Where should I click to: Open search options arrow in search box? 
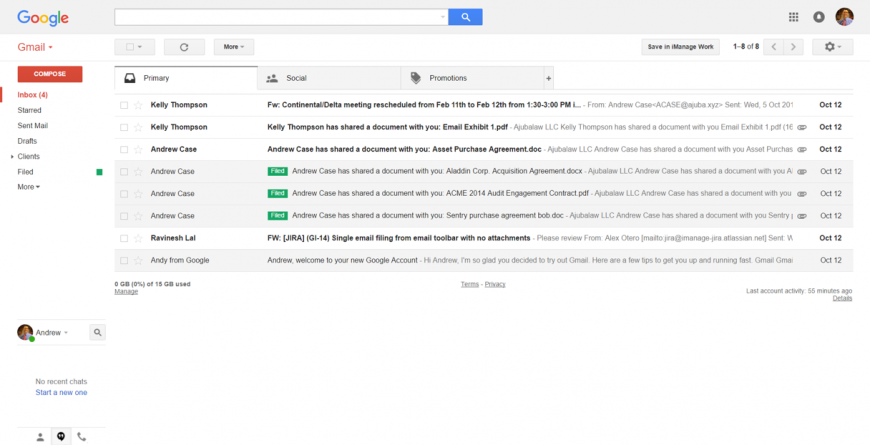click(442, 17)
